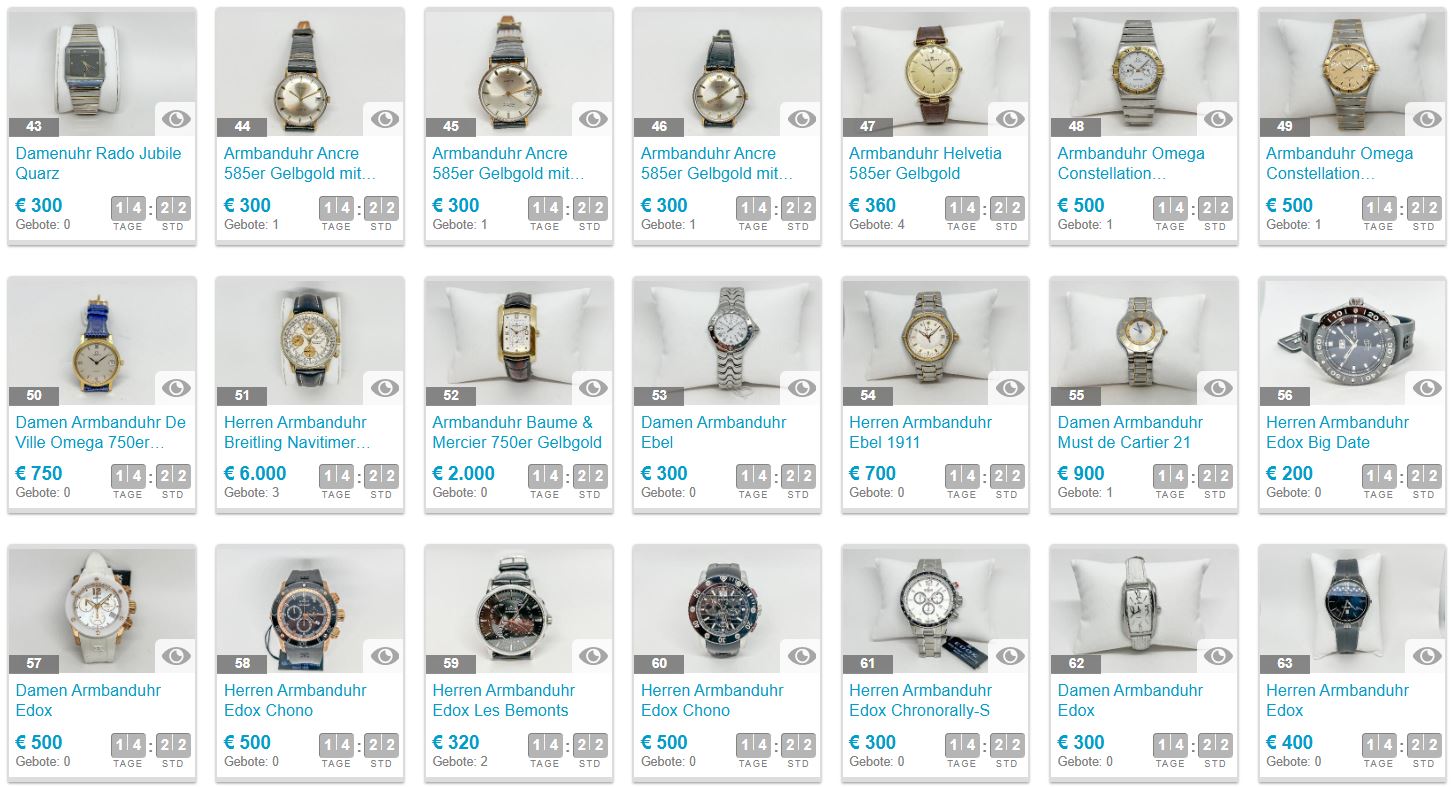Click the Herren Armbanduhr Ebel 1911 thumbnail
The image size is (1452, 787).
935,340
